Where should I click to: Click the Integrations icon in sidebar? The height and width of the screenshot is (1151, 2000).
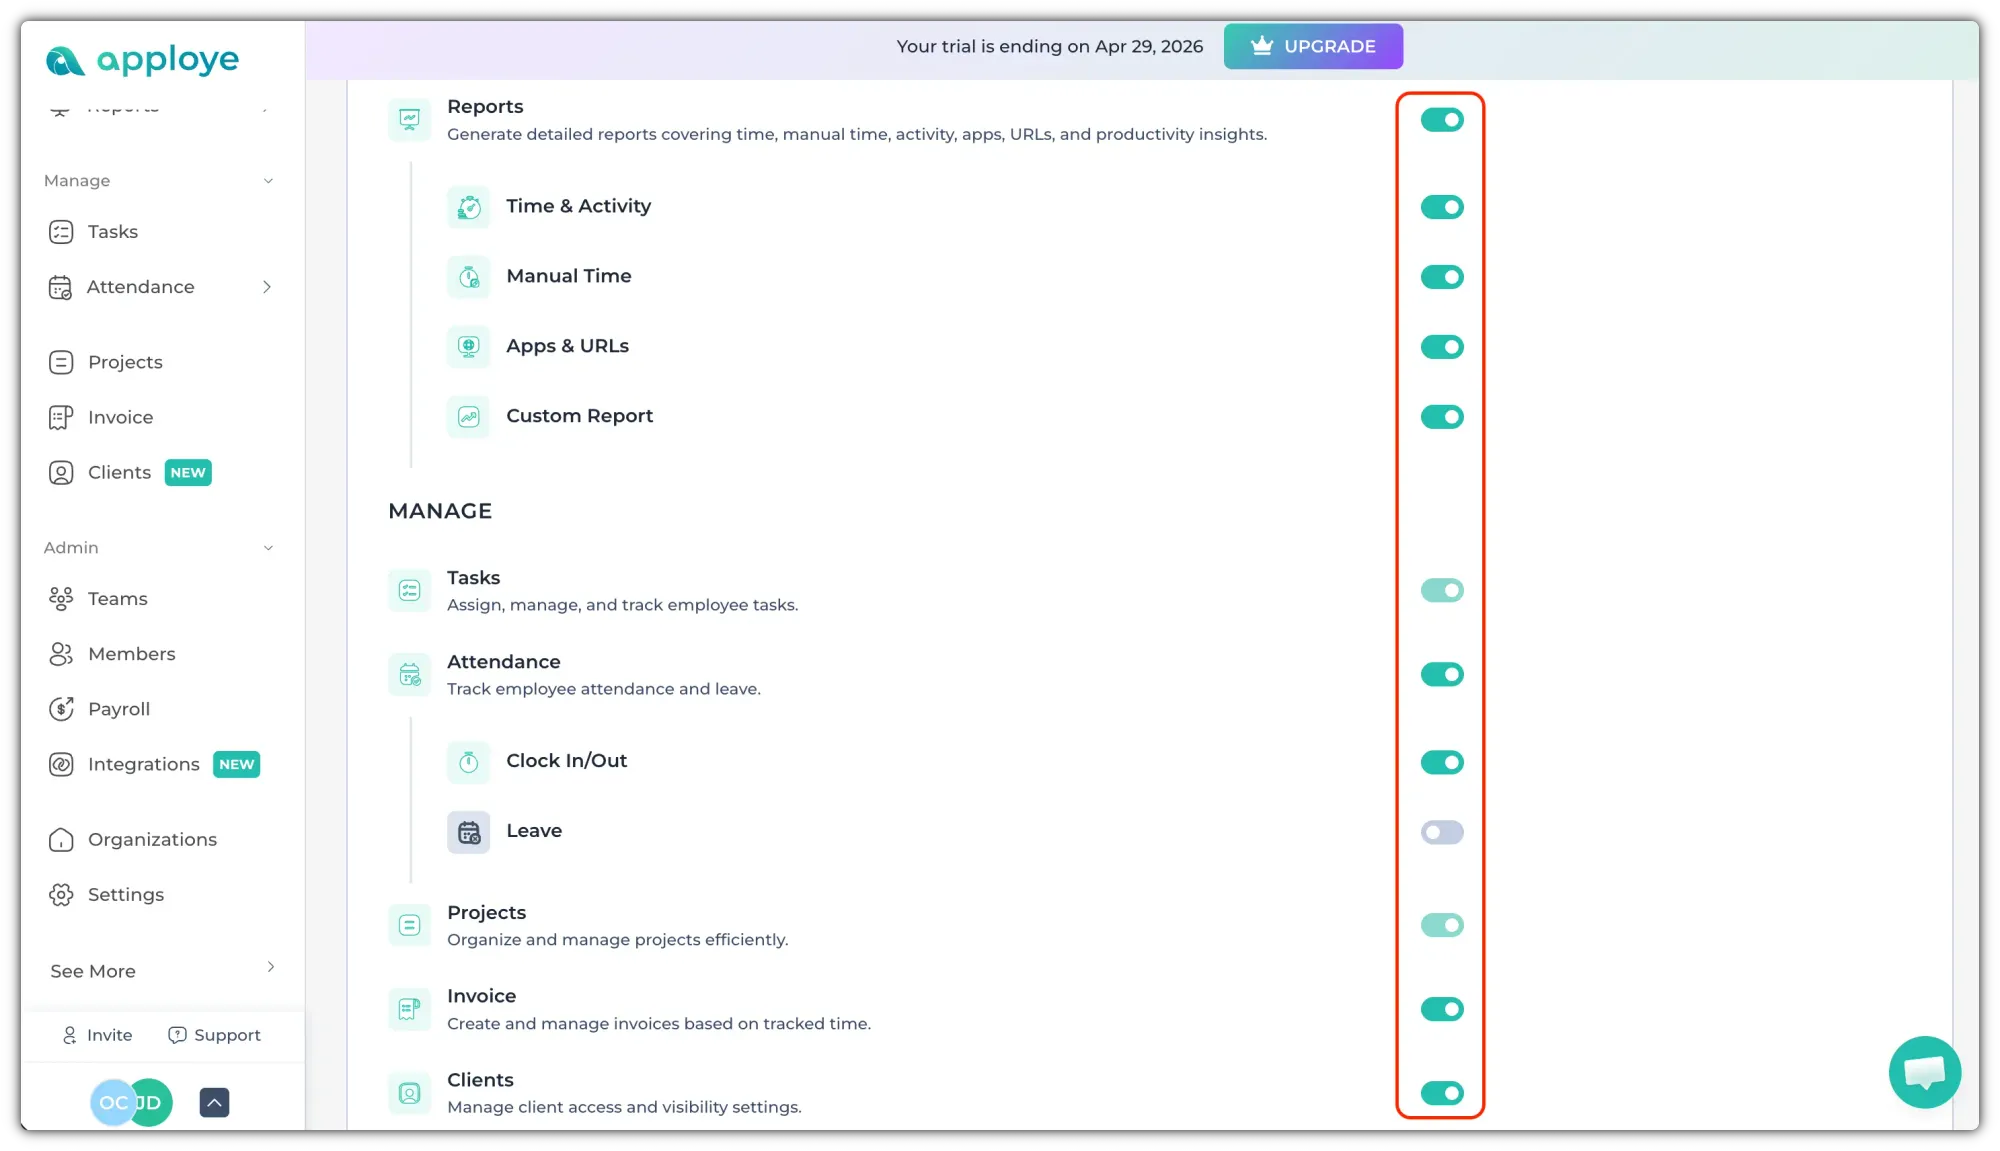point(61,765)
